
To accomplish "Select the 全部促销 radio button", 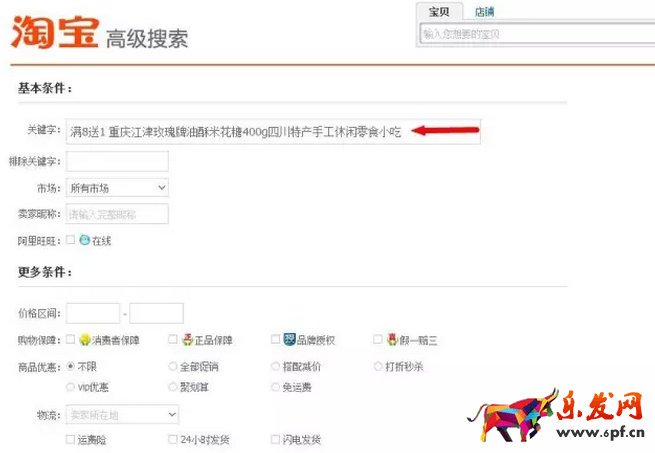I will [173, 366].
